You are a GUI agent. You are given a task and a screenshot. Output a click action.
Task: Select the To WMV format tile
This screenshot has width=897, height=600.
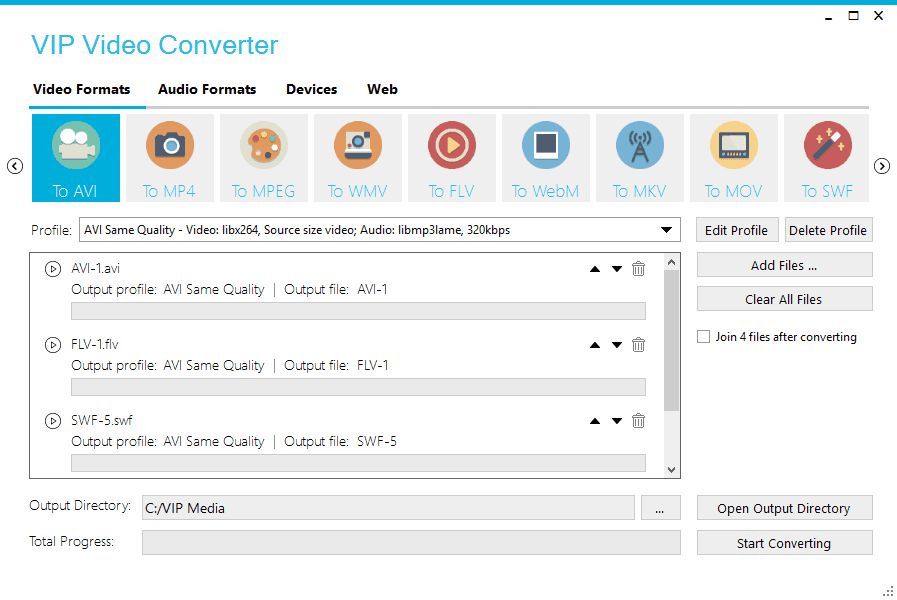click(x=358, y=158)
